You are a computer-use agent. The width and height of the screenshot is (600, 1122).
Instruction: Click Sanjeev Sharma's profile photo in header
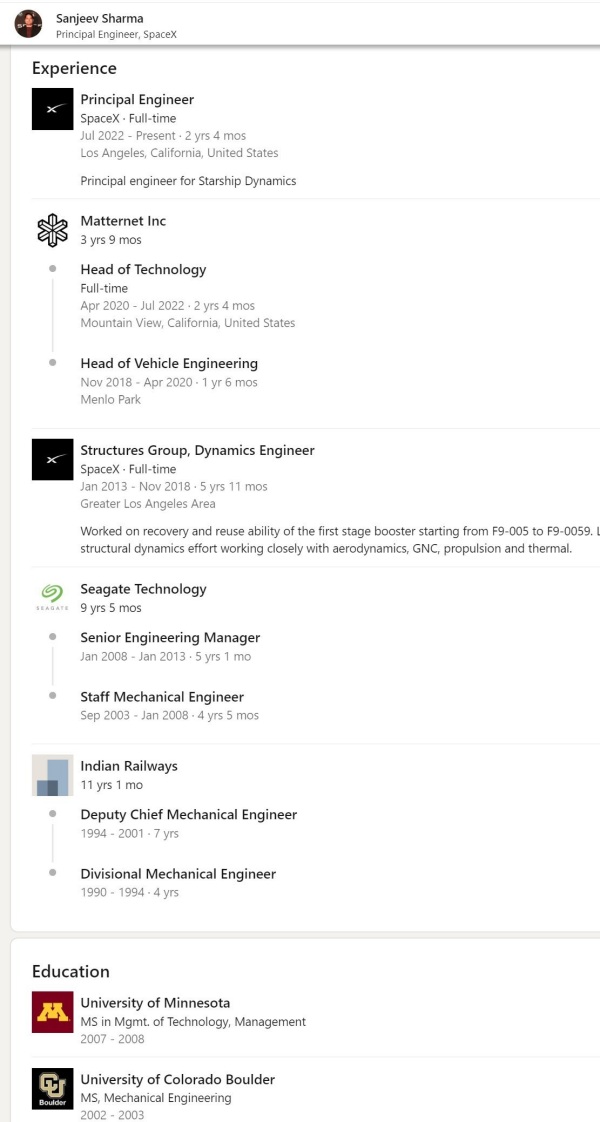click(28, 24)
